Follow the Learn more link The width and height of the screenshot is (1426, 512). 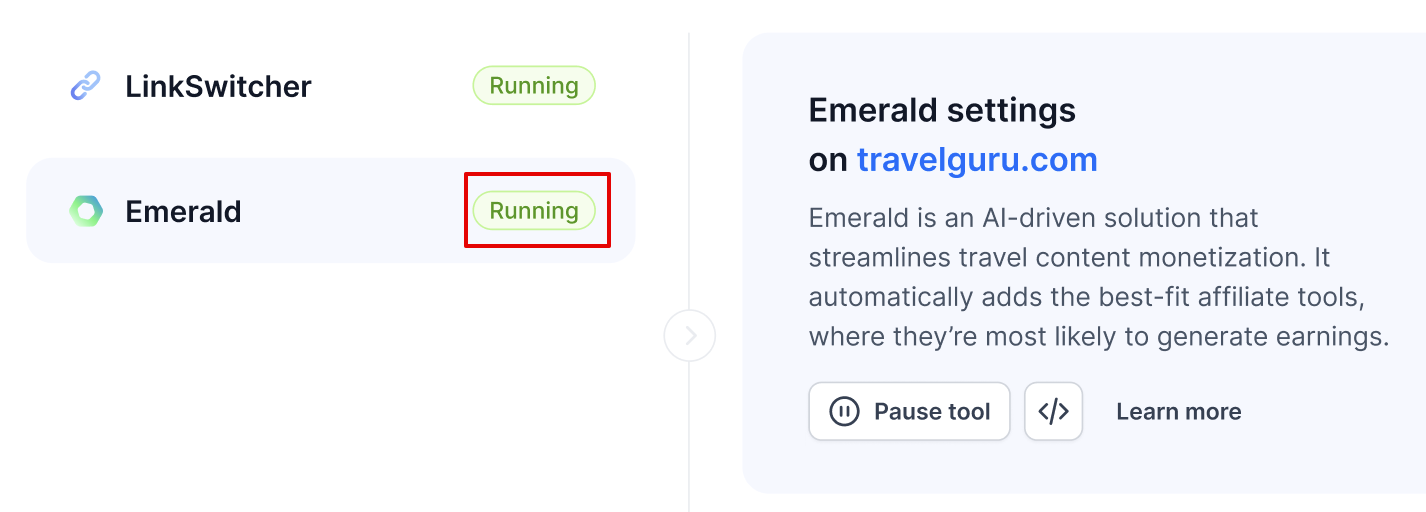[1179, 411]
